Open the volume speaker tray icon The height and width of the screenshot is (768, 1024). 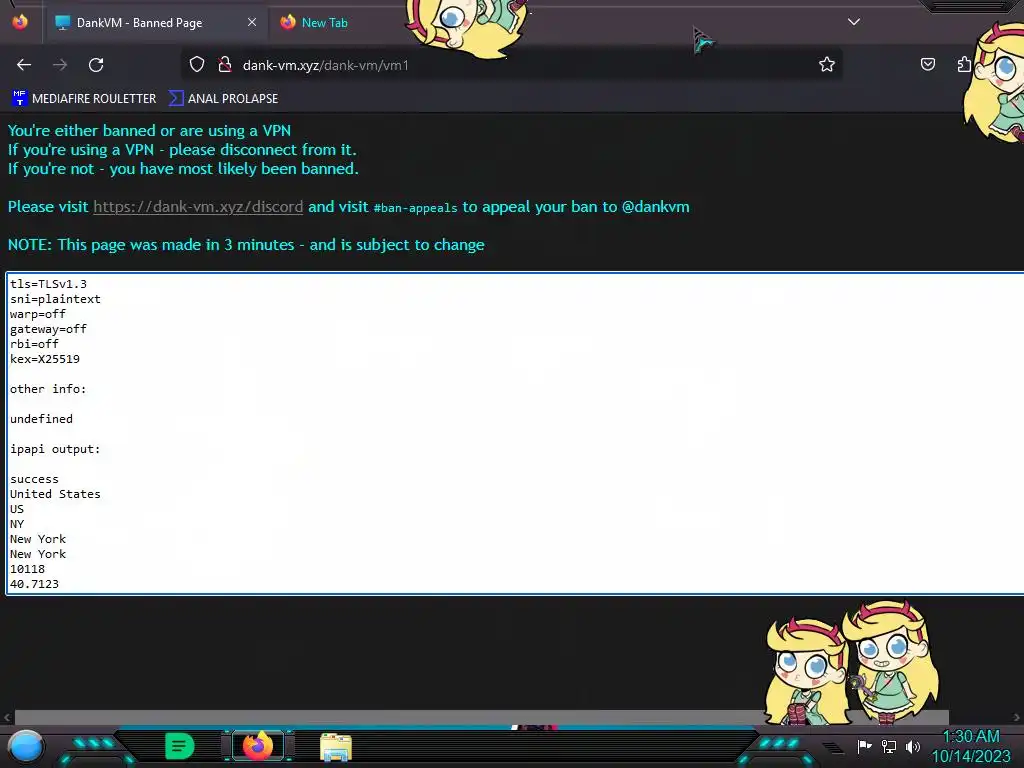coord(912,746)
